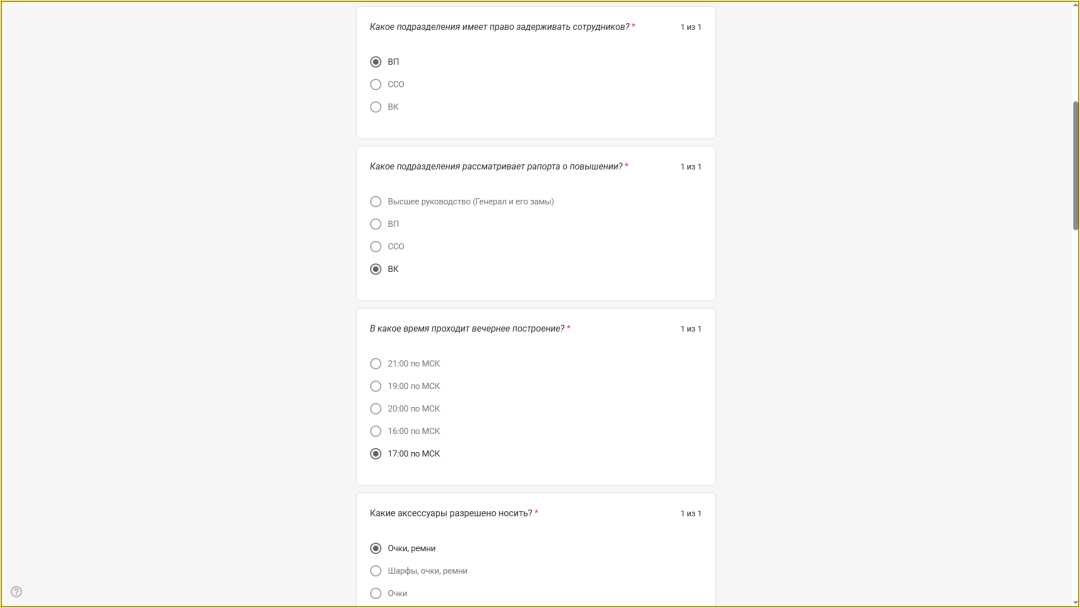Choose Высшее руководство (Генерал и его замы)
This screenshot has height=608, width=1080.
376,202
